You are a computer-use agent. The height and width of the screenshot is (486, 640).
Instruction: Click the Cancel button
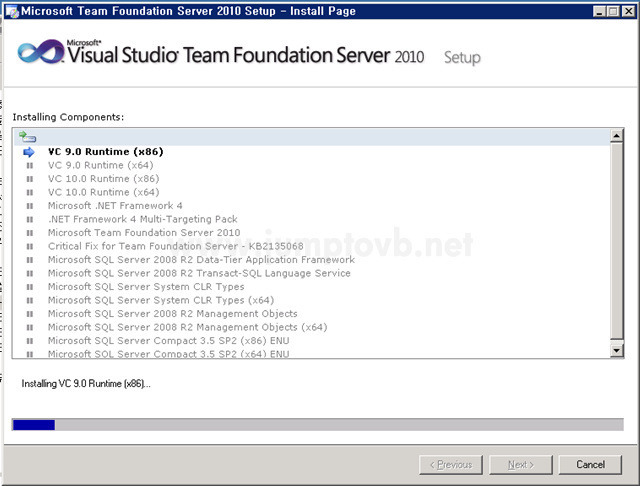pyautogui.click(x=590, y=464)
